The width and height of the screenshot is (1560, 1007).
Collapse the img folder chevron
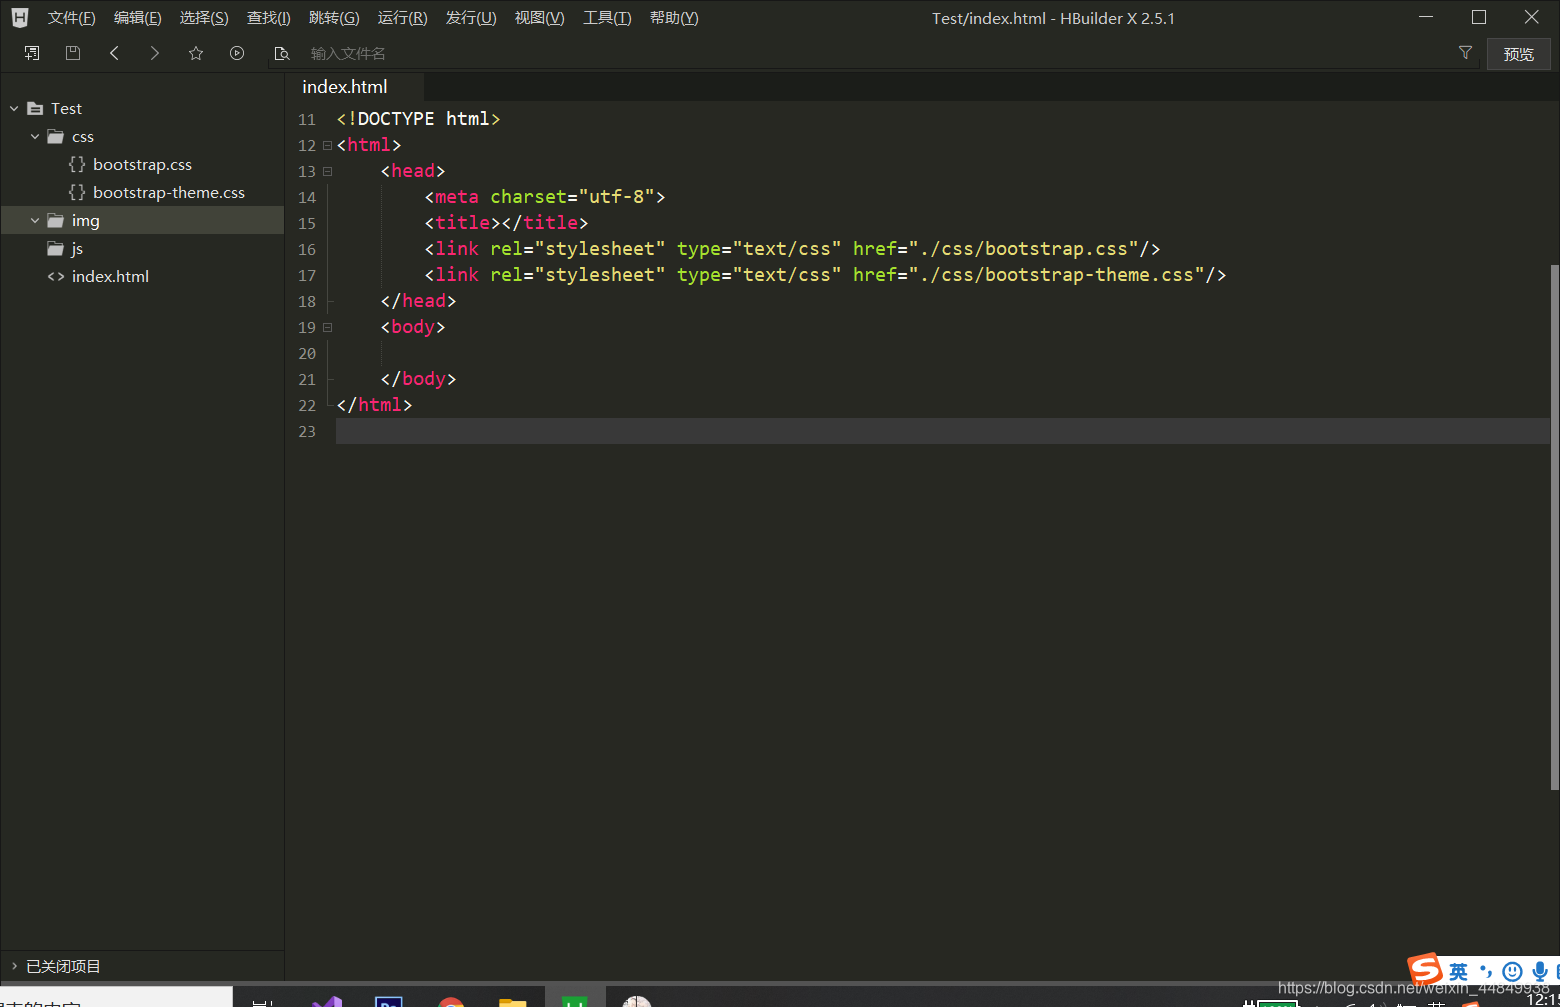[x=35, y=220]
